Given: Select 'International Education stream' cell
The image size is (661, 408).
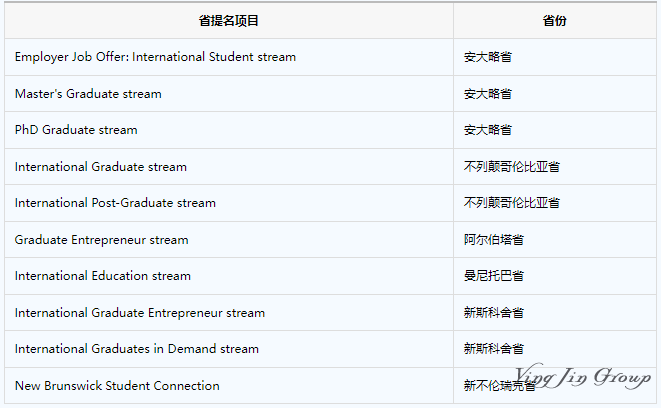Looking at the screenshot, I should coord(229,276).
